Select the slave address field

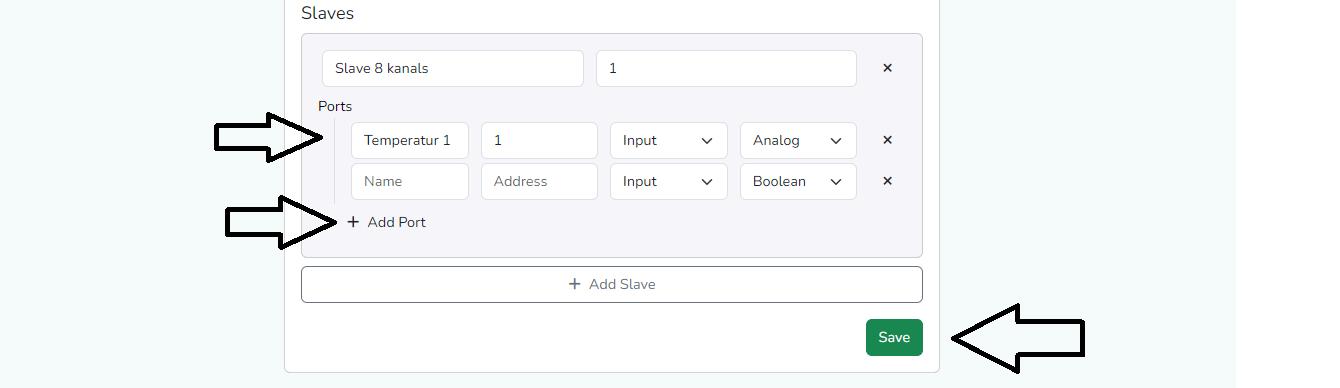click(726, 68)
